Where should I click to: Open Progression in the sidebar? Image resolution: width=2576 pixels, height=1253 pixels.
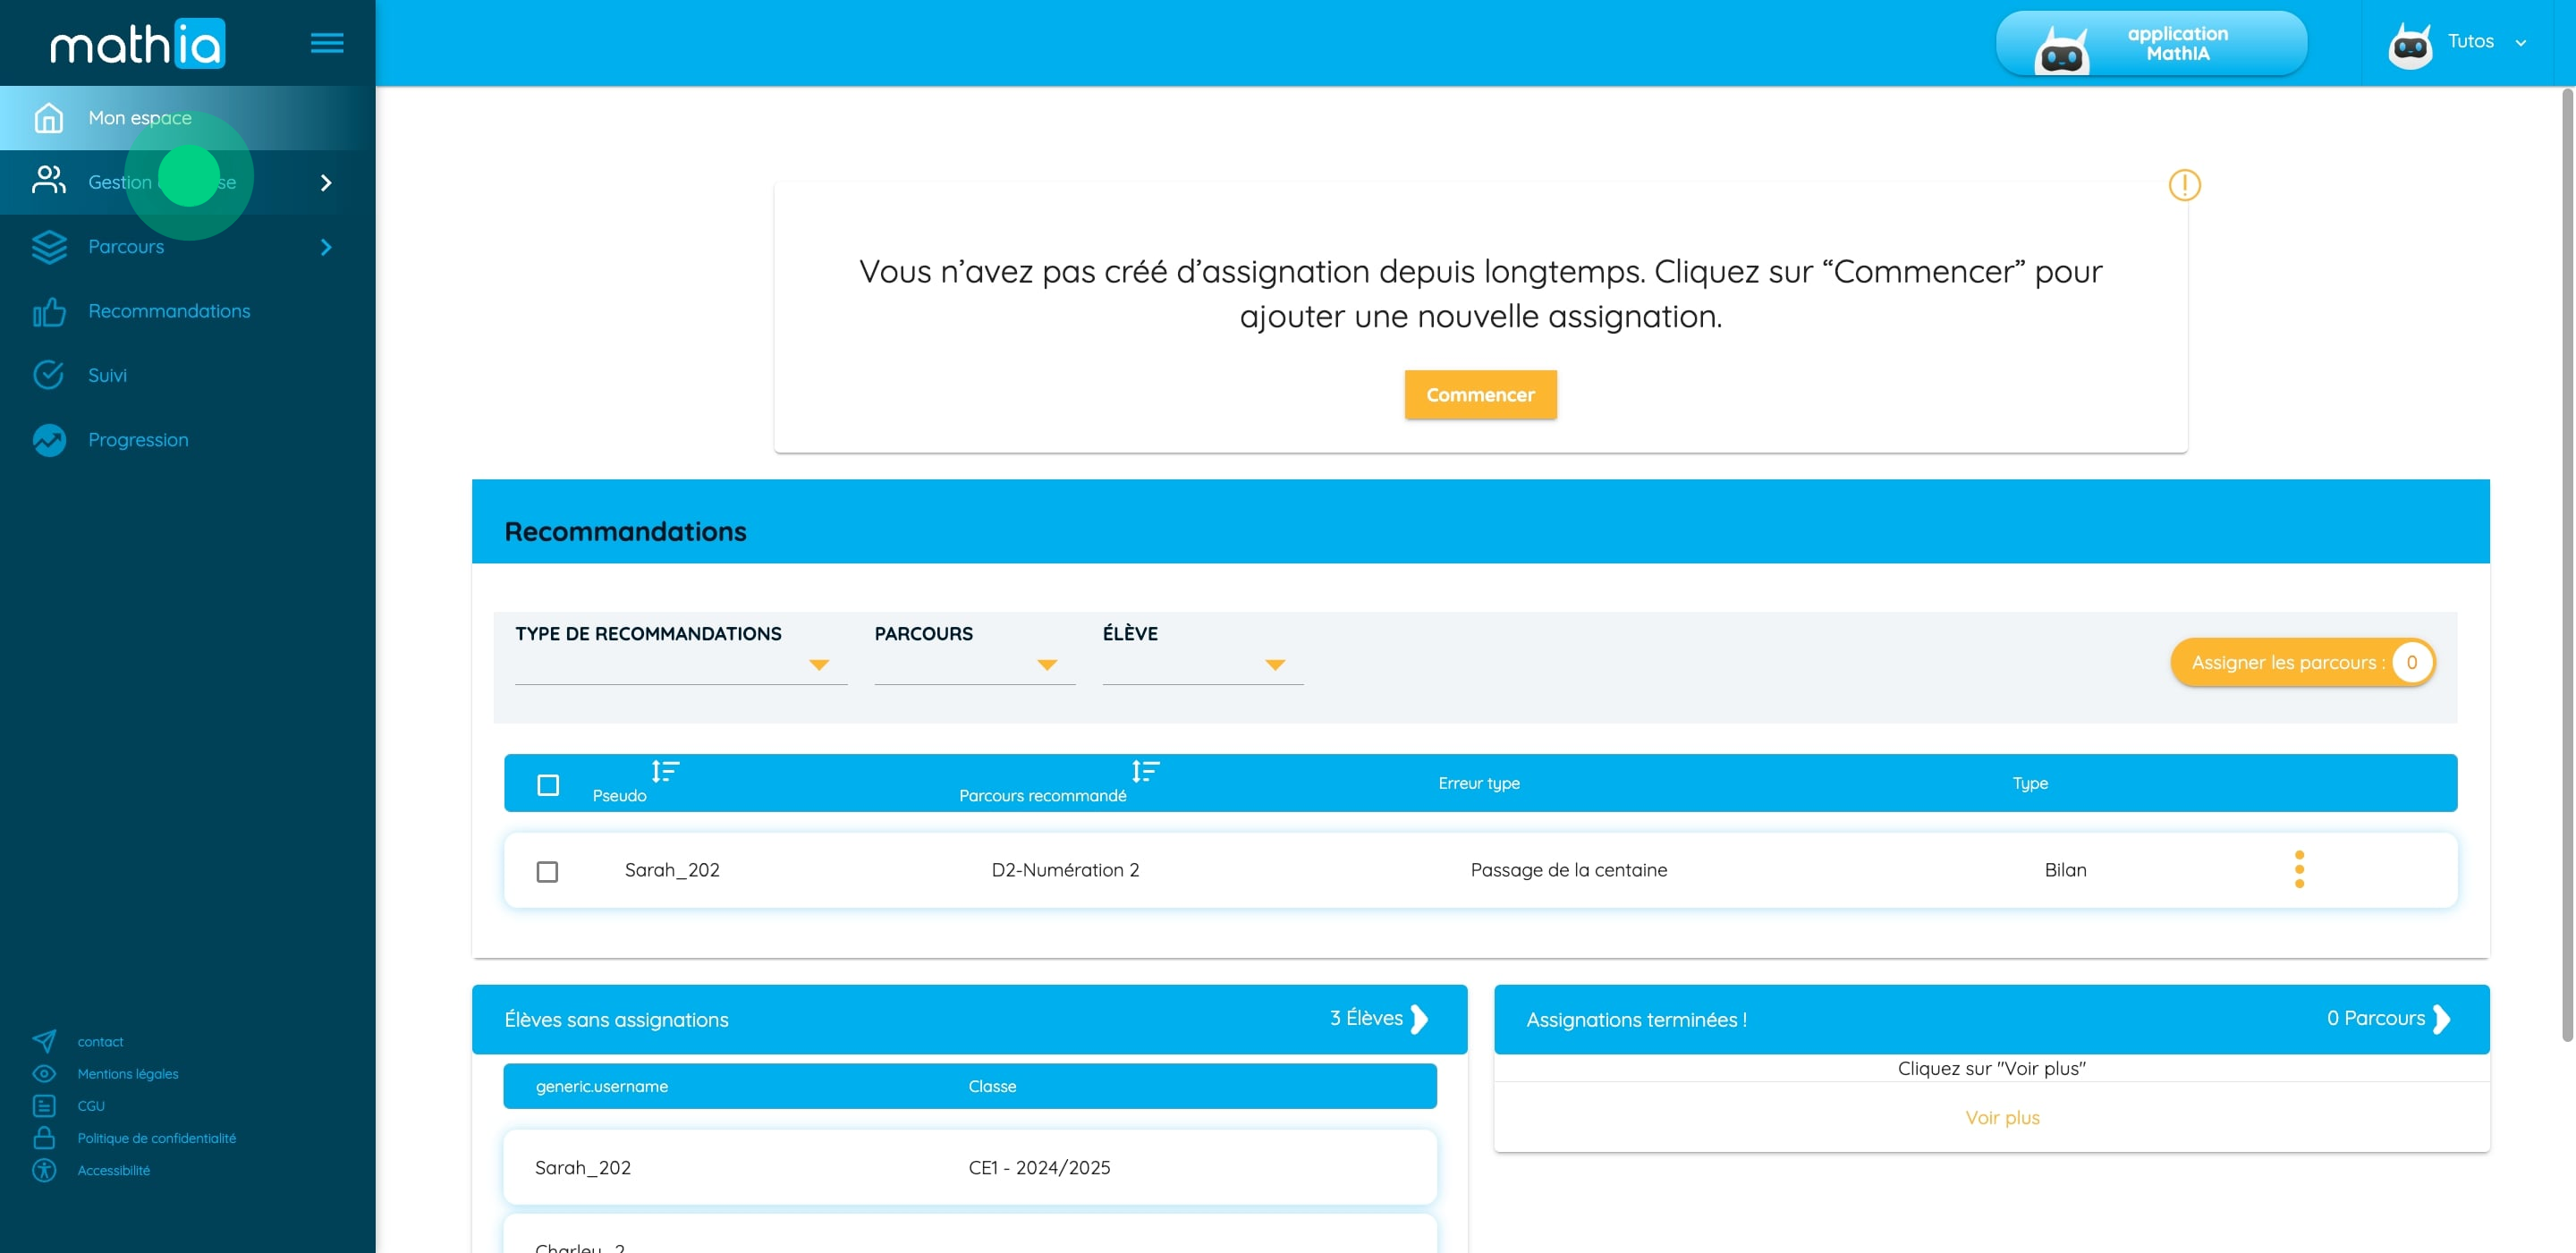[188, 440]
